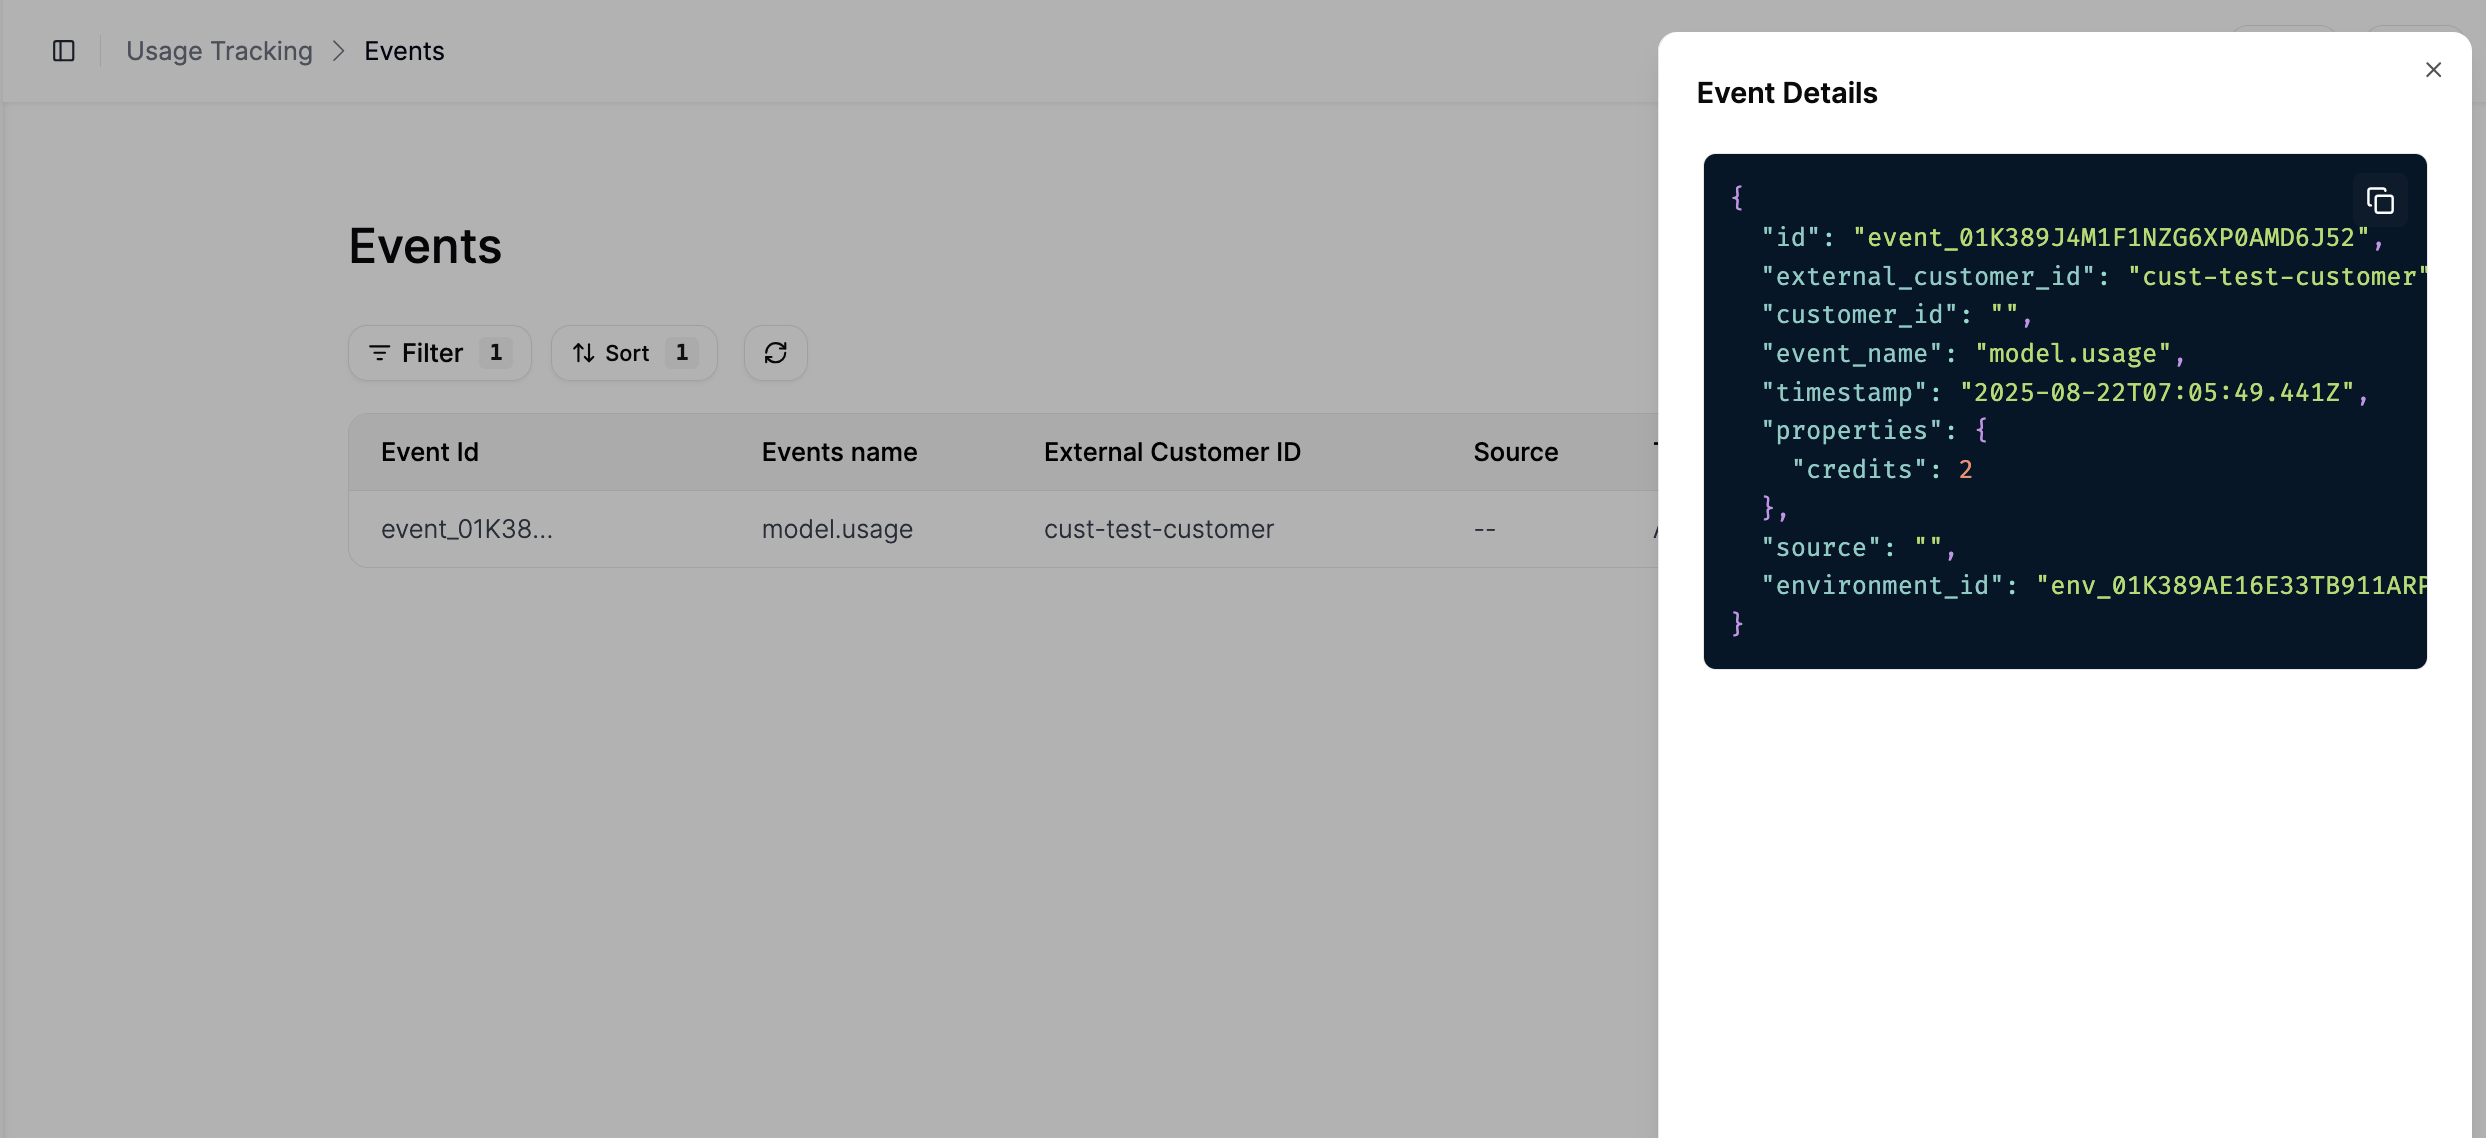Click the Event Id column header
The image size is (2486, 1138).
tap(430, 452)
